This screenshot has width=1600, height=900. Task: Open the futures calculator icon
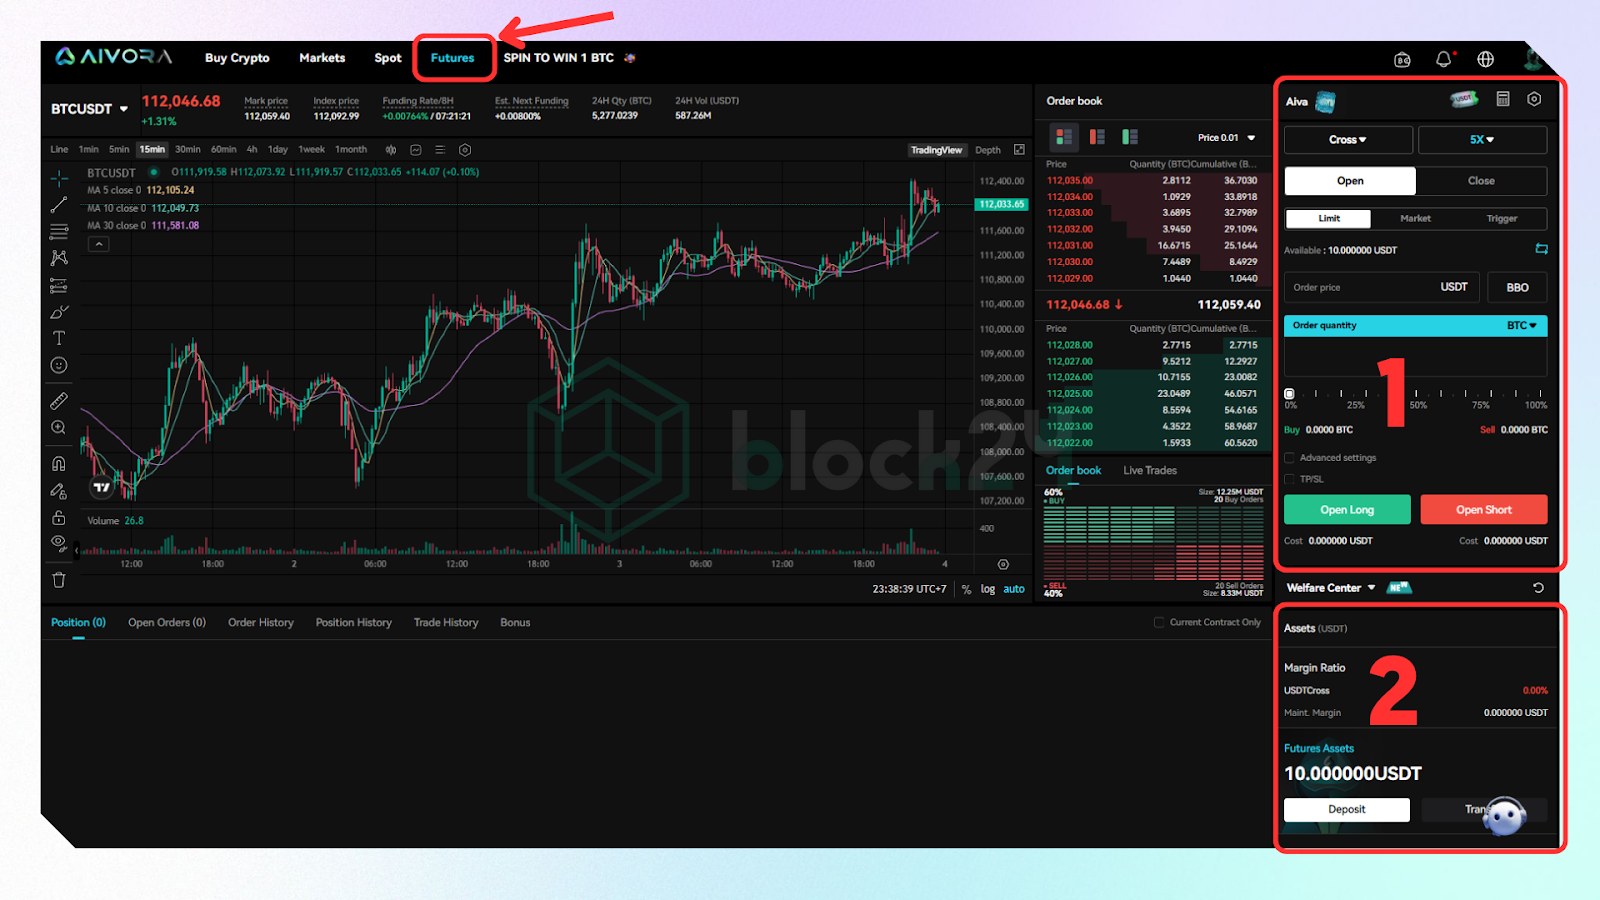(1502, 99)
